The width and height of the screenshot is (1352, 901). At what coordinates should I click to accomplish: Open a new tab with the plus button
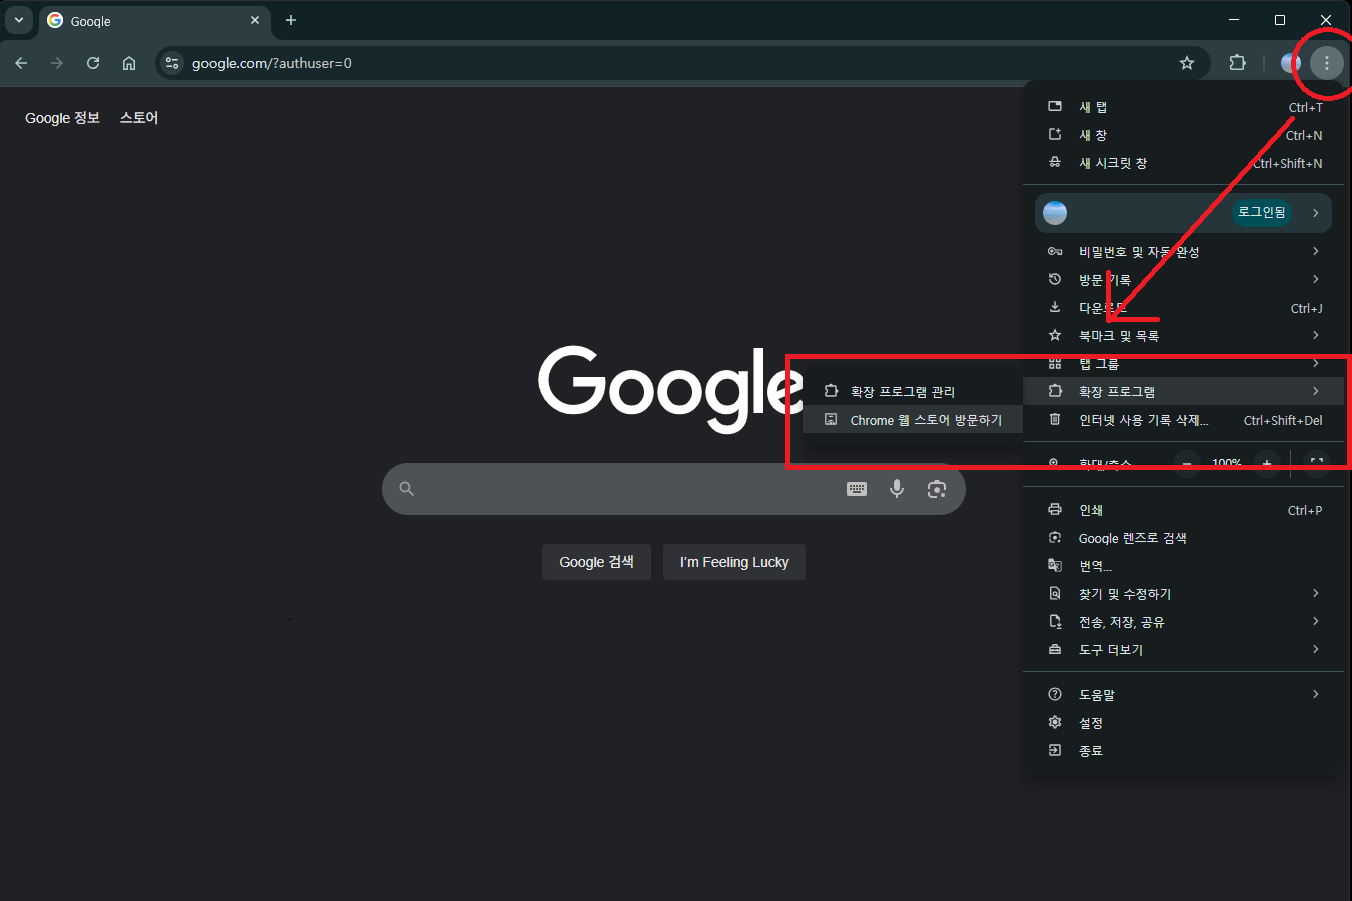tap(291, 20)
